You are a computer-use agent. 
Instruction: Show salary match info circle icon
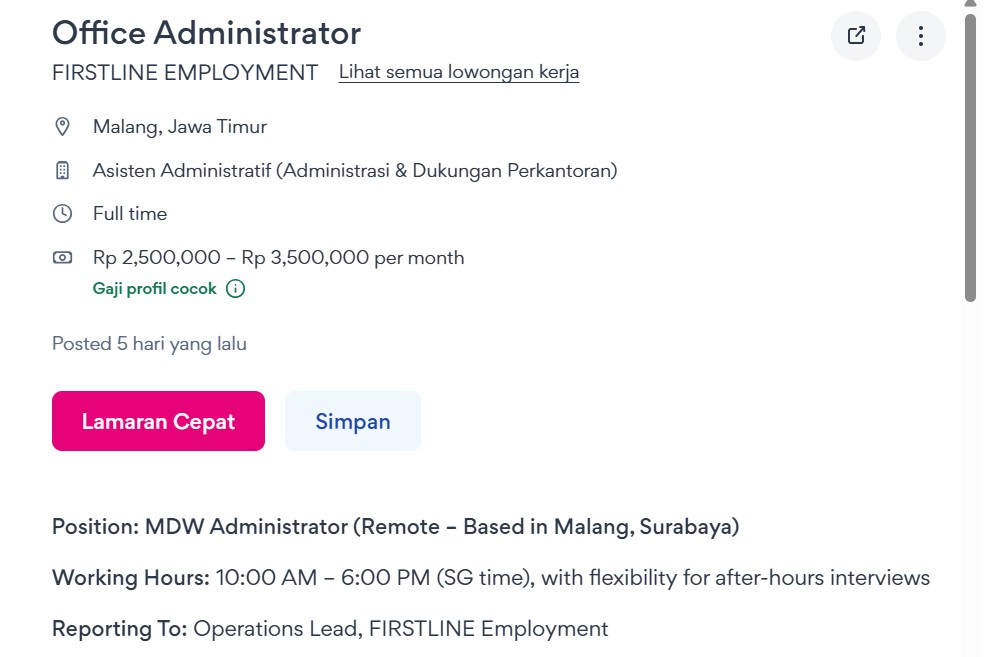click(235, 289)
